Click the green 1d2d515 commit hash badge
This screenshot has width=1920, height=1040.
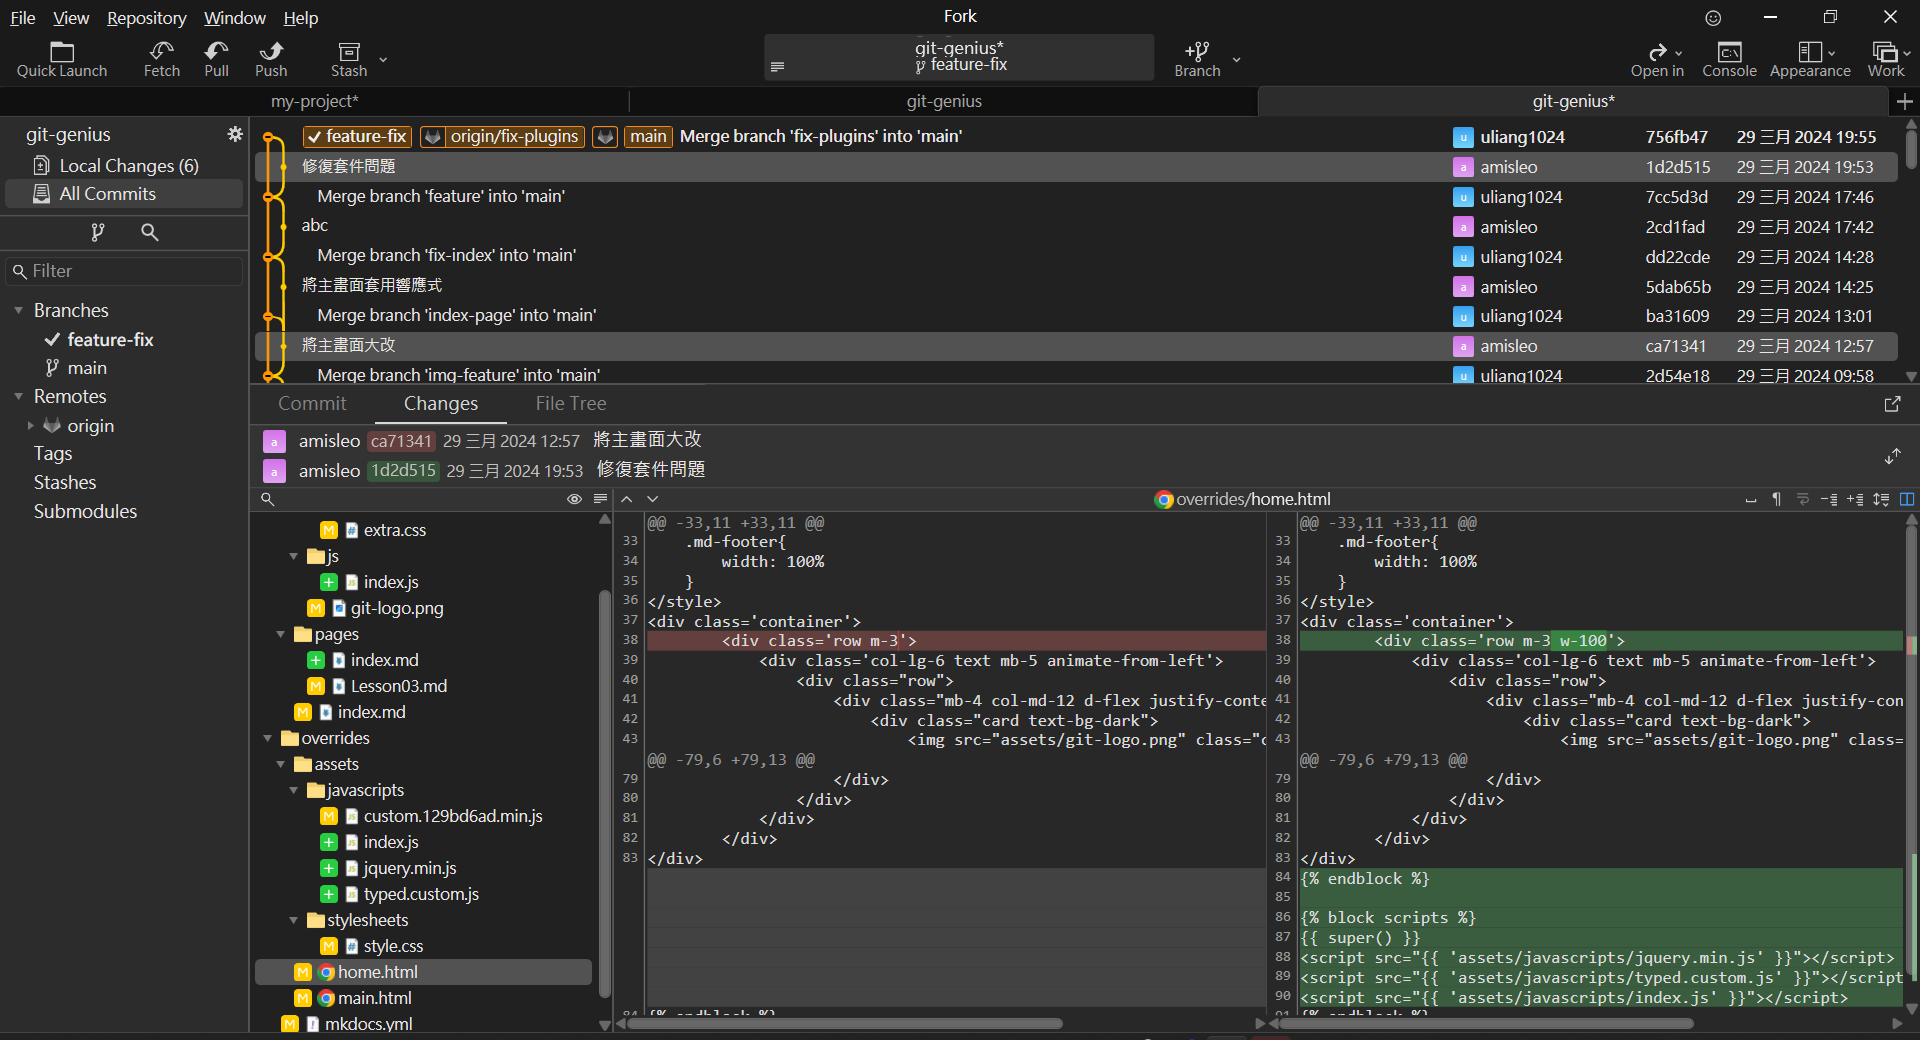403,471
